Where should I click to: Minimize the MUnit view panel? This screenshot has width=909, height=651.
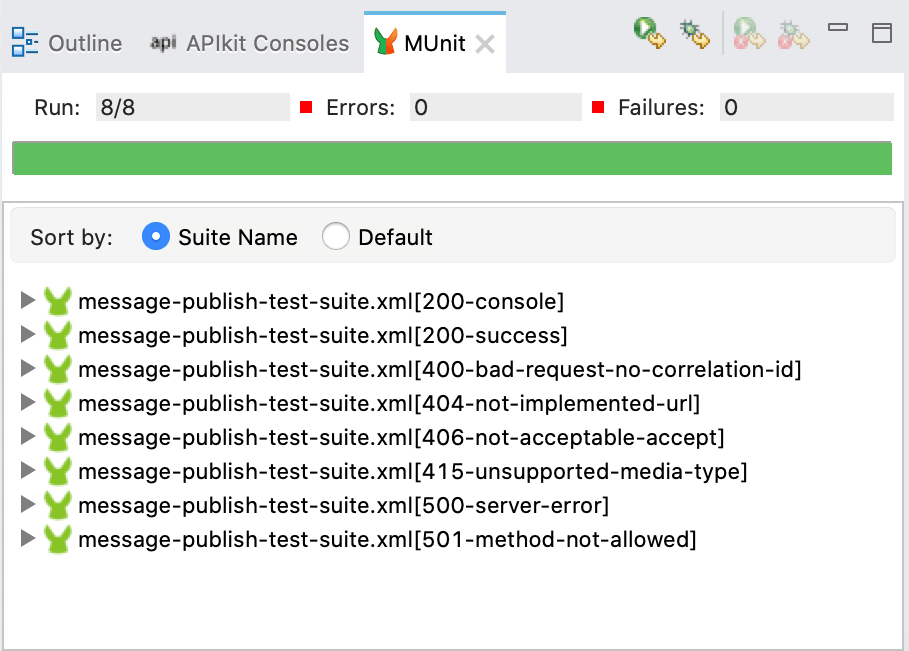pyautogui.click(x=838, y=29)
